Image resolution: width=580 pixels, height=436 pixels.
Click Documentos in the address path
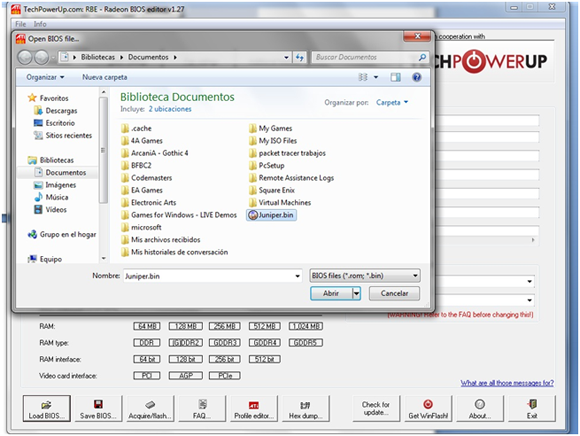pos(148,57)
